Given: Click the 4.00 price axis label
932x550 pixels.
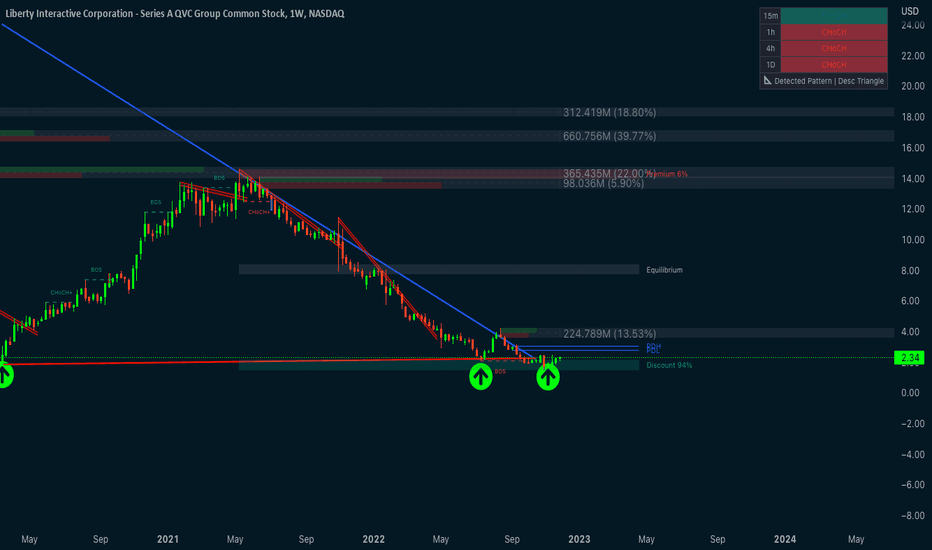Looking at the screenshot, I should (x=911, y=332).
